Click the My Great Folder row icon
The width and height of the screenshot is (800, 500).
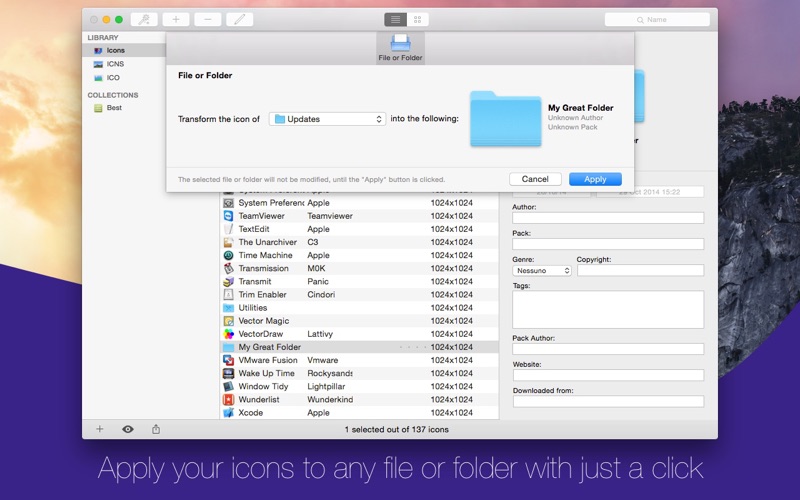pyautogui.click(x=229, y=347)
